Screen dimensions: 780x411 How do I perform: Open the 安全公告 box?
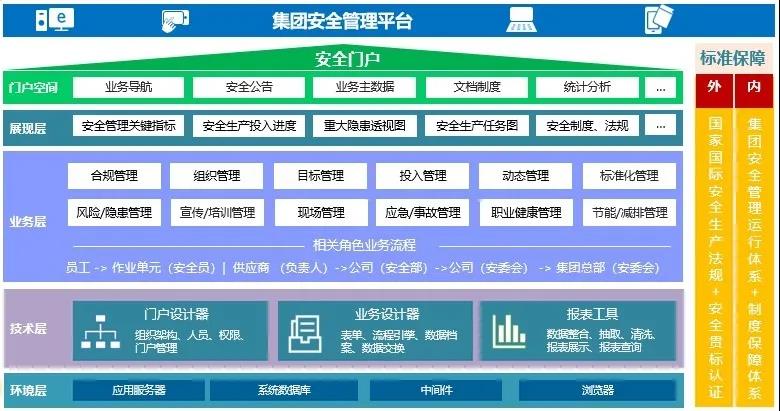tap(249, 87)
